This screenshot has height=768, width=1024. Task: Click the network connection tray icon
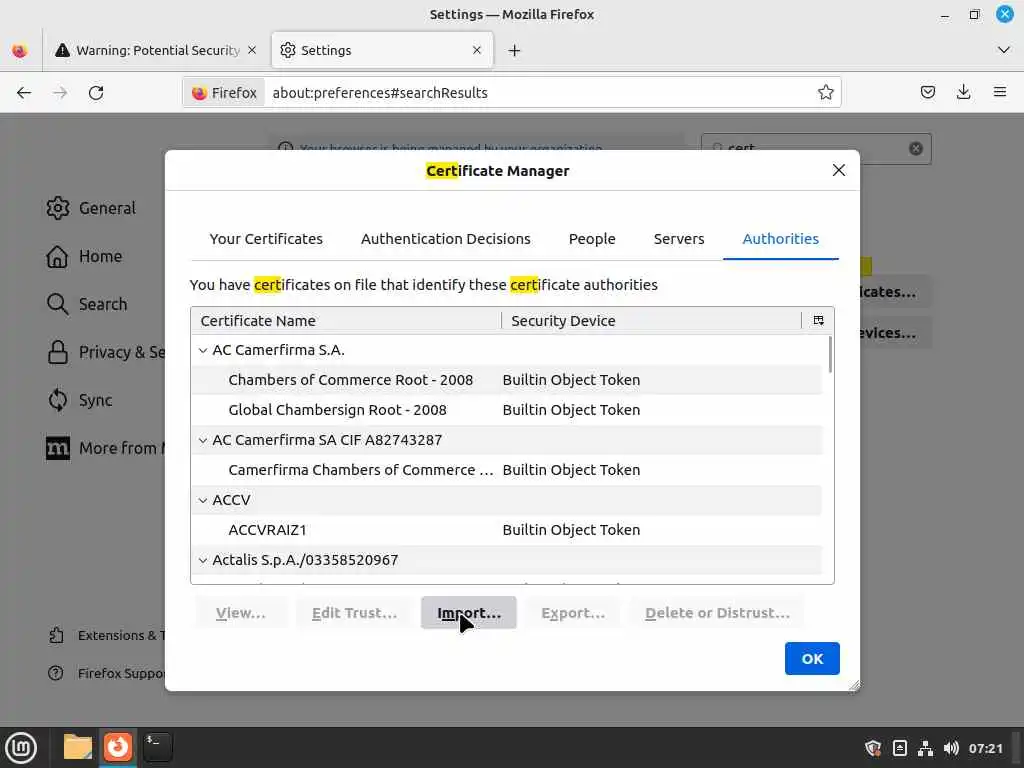point(925,748)
